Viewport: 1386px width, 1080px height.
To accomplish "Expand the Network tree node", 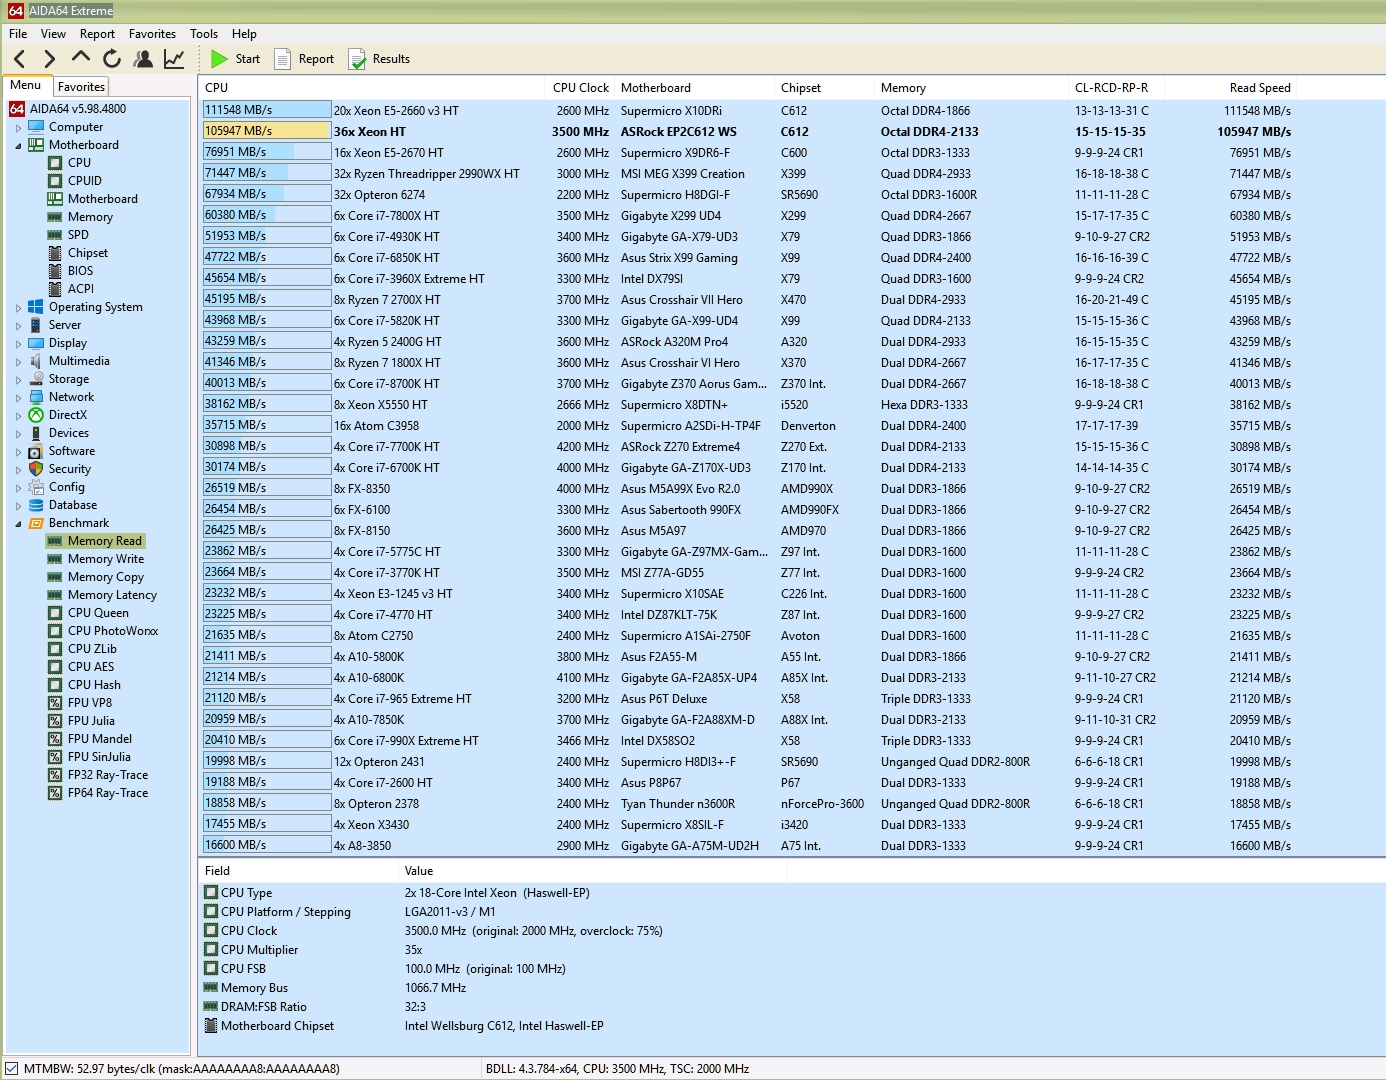I will click(18, 398).
